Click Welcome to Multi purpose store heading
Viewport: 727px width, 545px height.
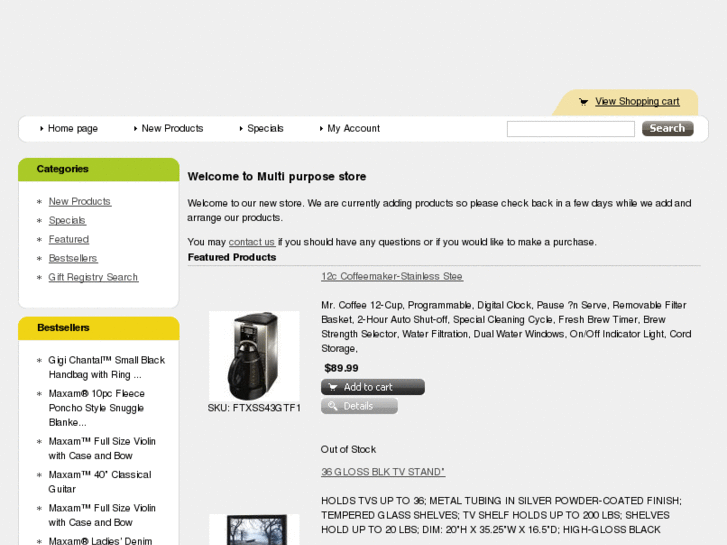[x=277, y=177]
